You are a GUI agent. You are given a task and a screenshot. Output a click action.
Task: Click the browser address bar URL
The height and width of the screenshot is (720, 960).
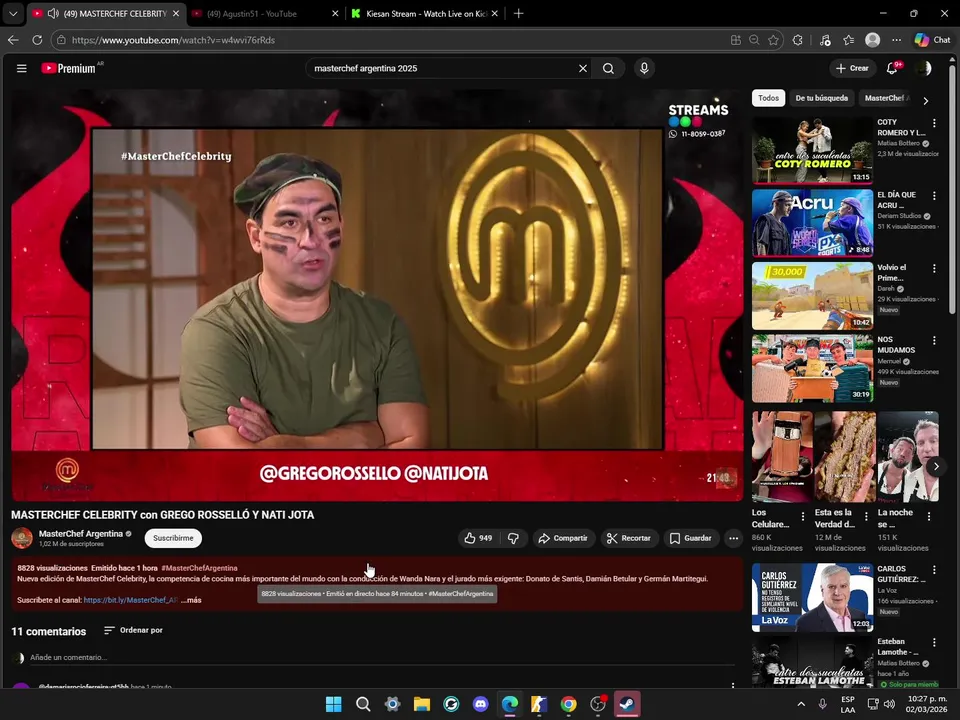pos(173,40)
